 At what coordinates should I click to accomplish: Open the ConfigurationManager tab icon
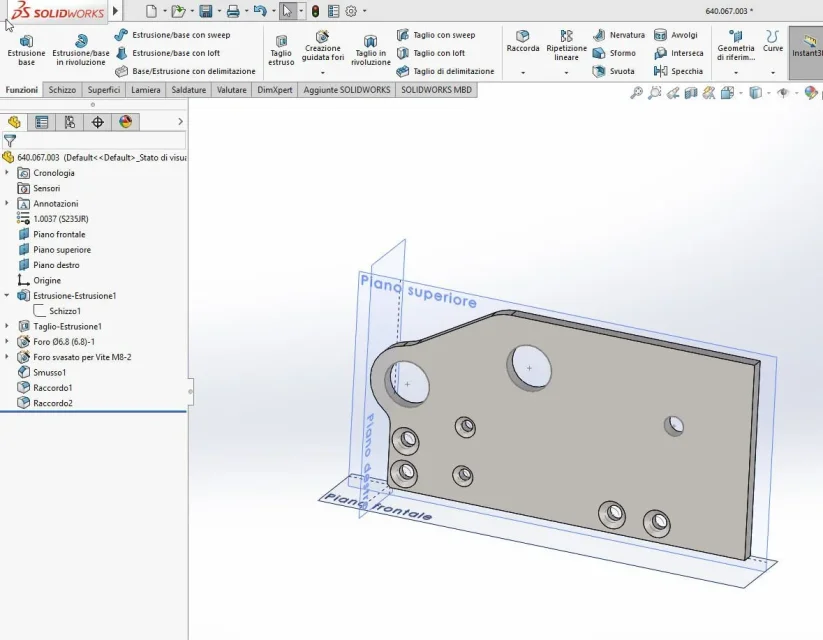[x=70, y=122]
